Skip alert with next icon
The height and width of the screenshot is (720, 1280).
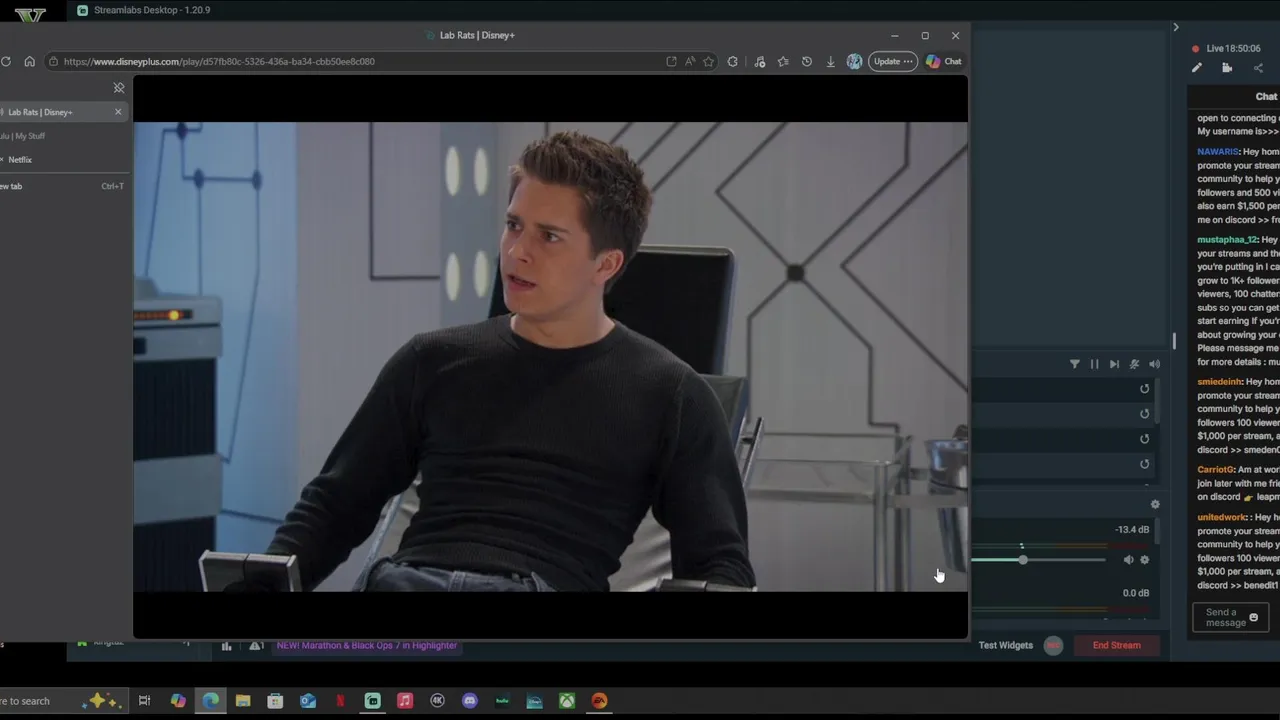click(x=1114, y=364)
